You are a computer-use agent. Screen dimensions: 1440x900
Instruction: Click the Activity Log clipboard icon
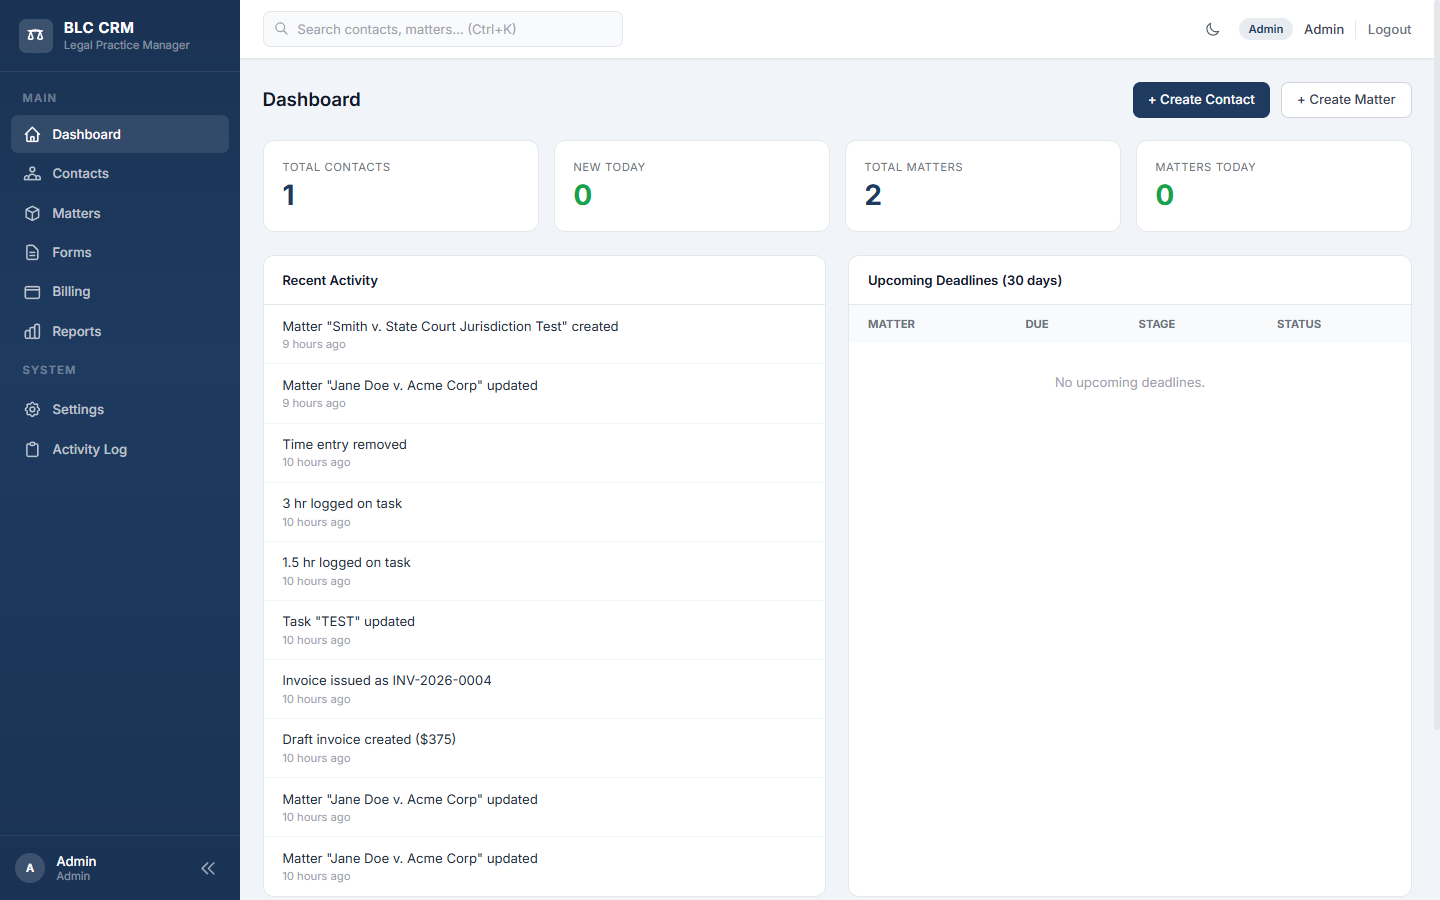click(33, 450)
